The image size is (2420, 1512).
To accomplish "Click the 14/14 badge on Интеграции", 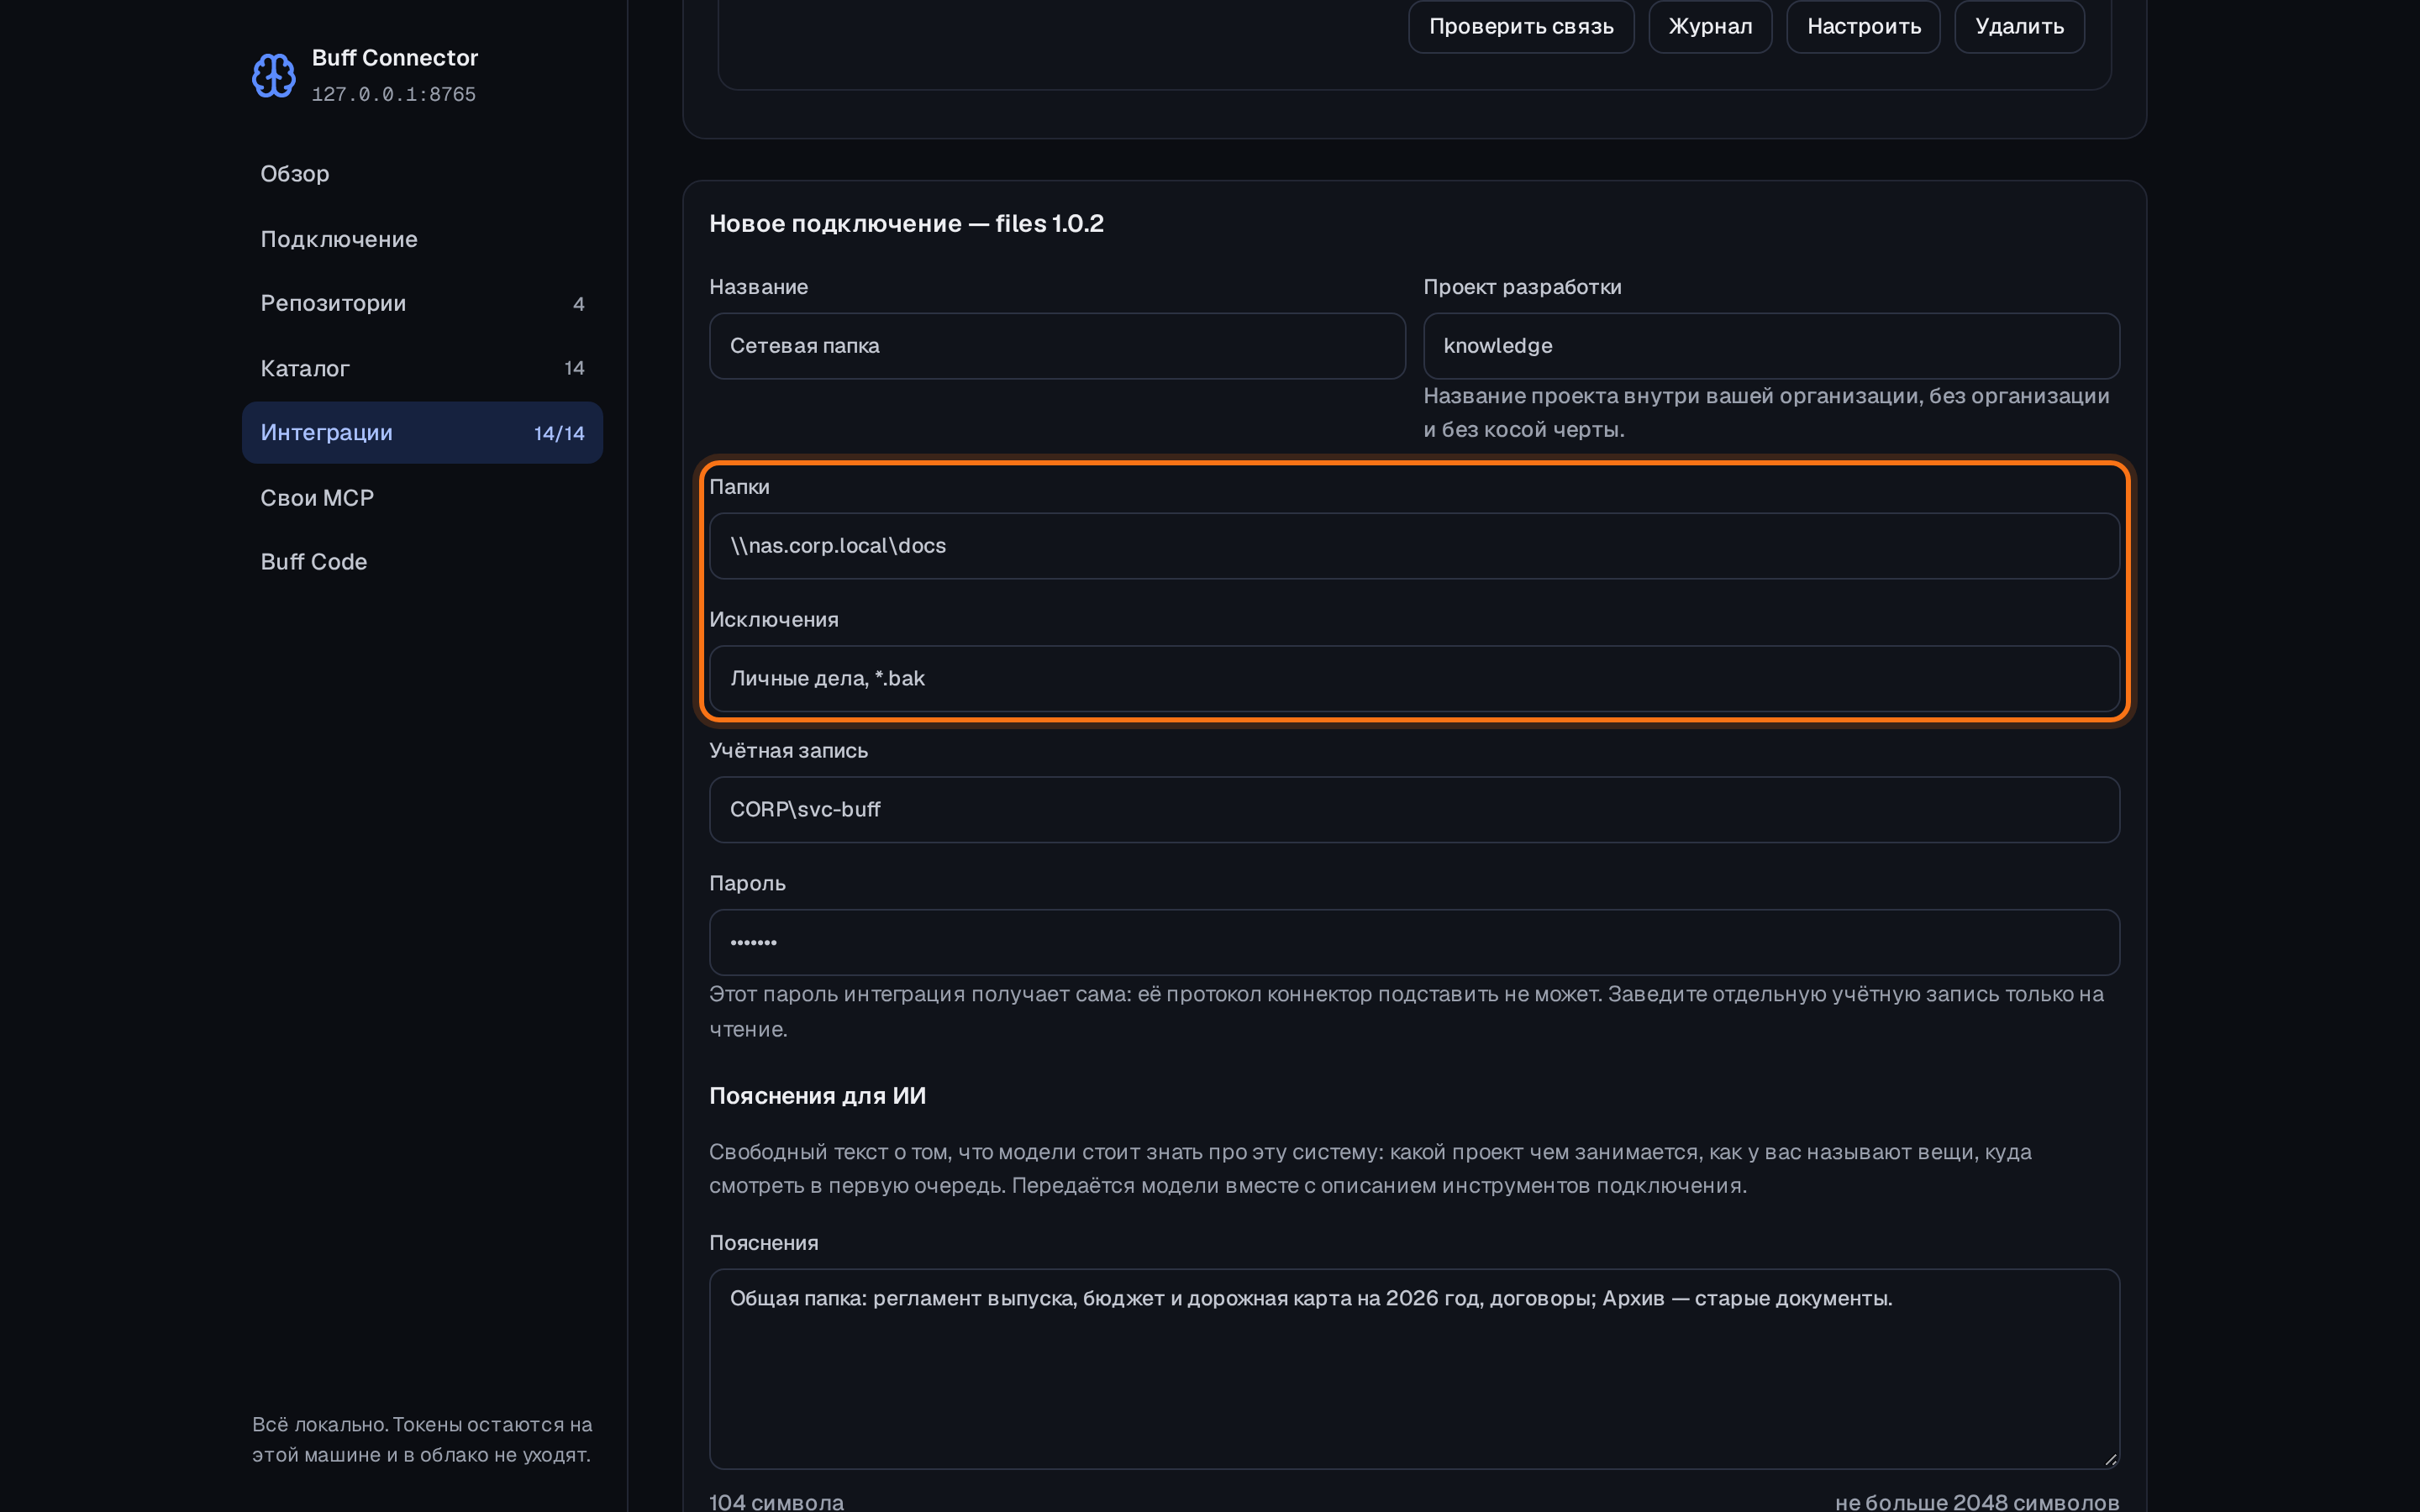I will click(x=559, y=434).
